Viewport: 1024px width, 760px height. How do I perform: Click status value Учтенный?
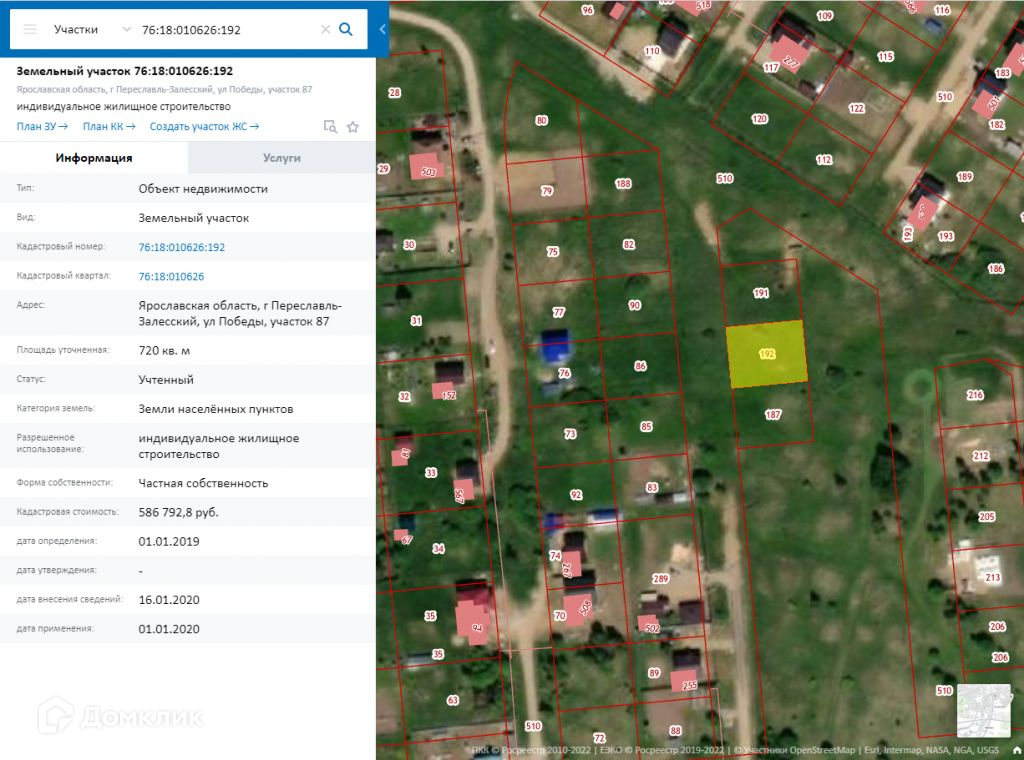[166, 380]
